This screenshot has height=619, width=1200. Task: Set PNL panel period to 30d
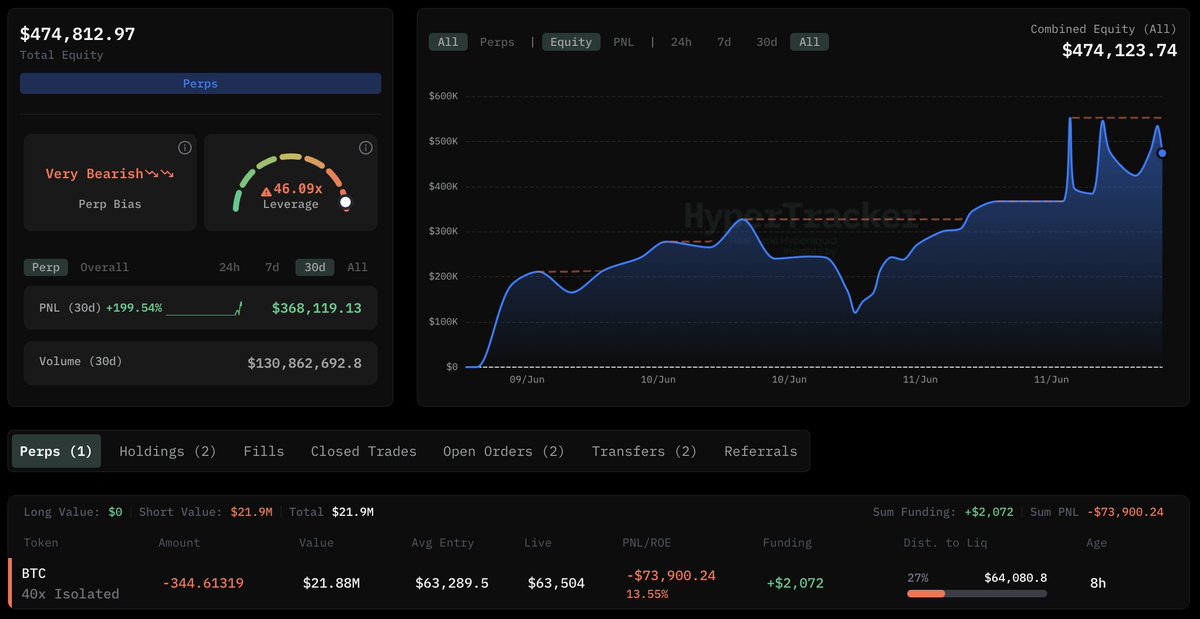pos(315,267)
